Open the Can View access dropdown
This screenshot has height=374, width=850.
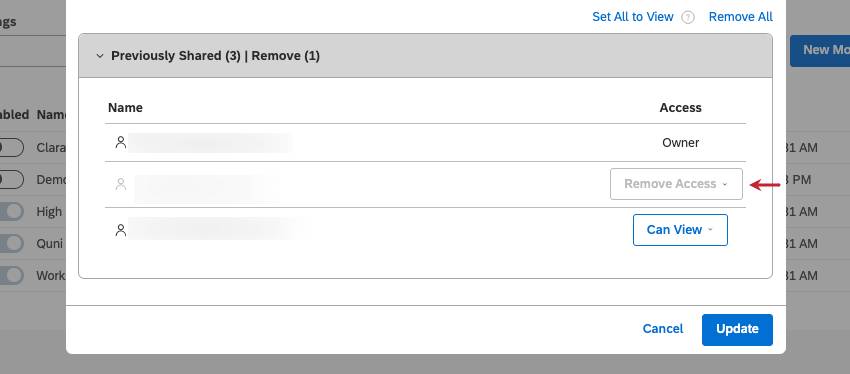(x=680, y=230)
